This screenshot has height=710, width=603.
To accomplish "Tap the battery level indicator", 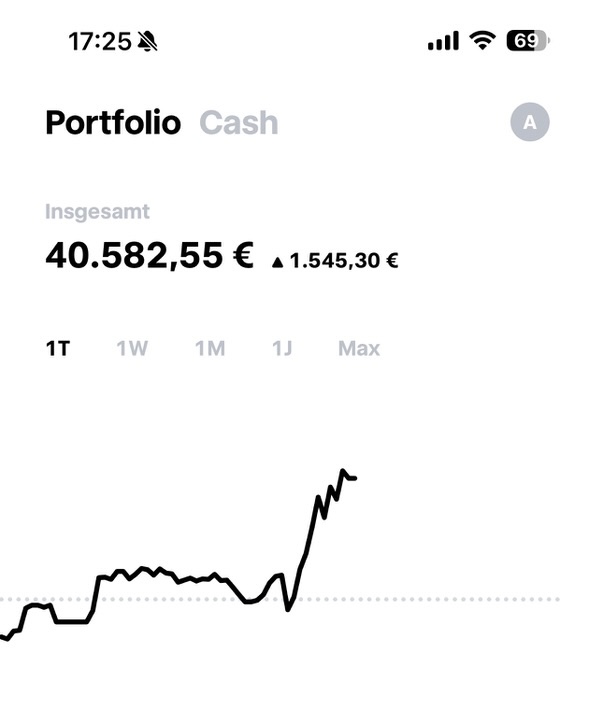I will click(x=527, y=41).
